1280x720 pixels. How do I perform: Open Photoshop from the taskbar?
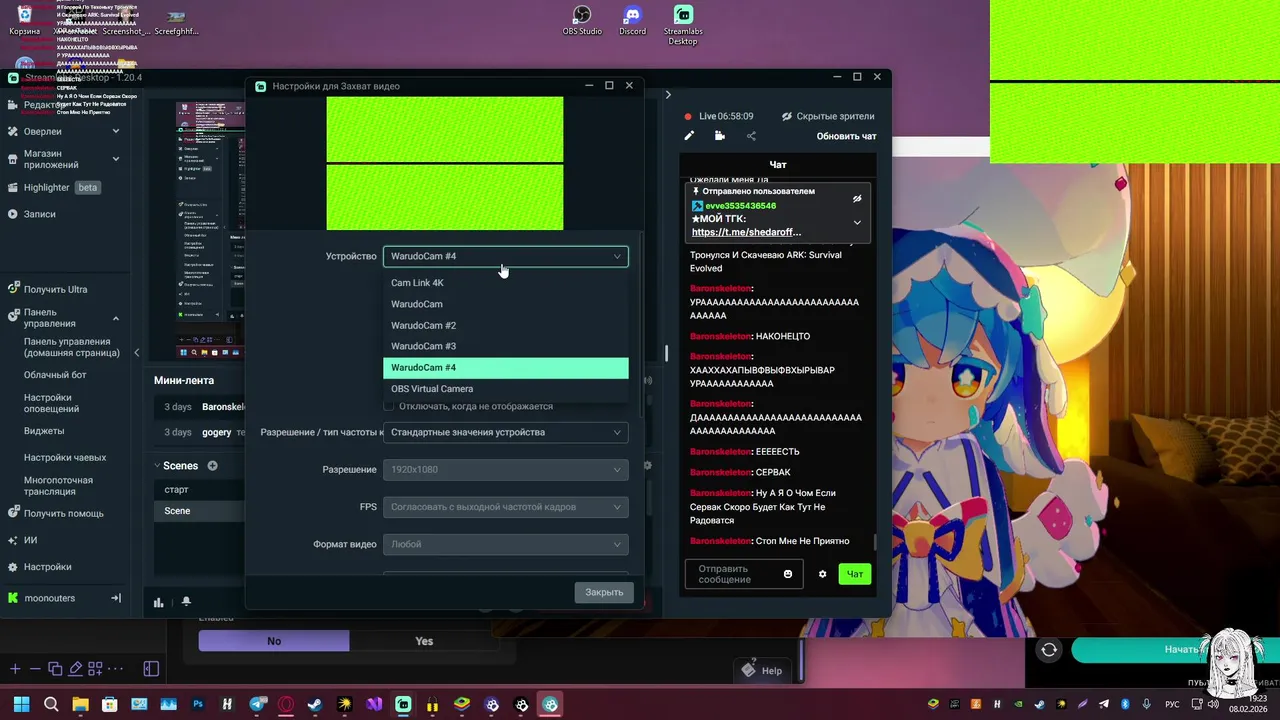point(198,704)
